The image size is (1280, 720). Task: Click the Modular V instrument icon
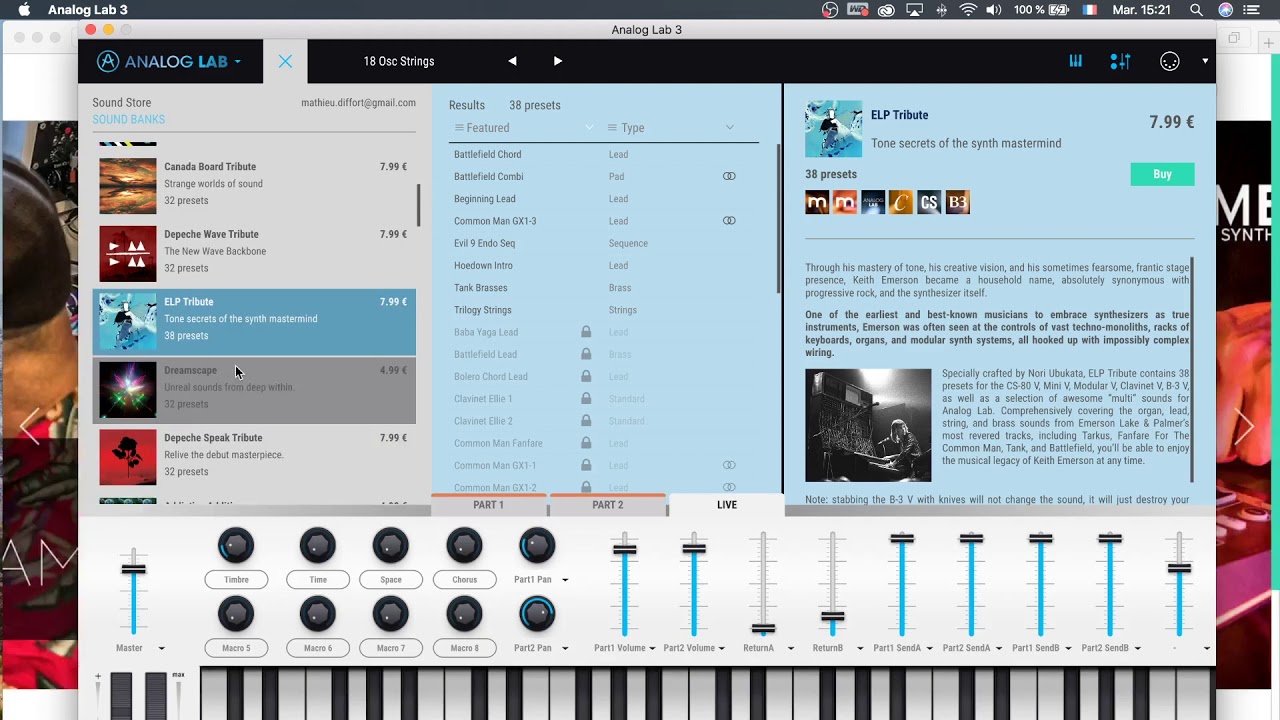tap(845, 202)
